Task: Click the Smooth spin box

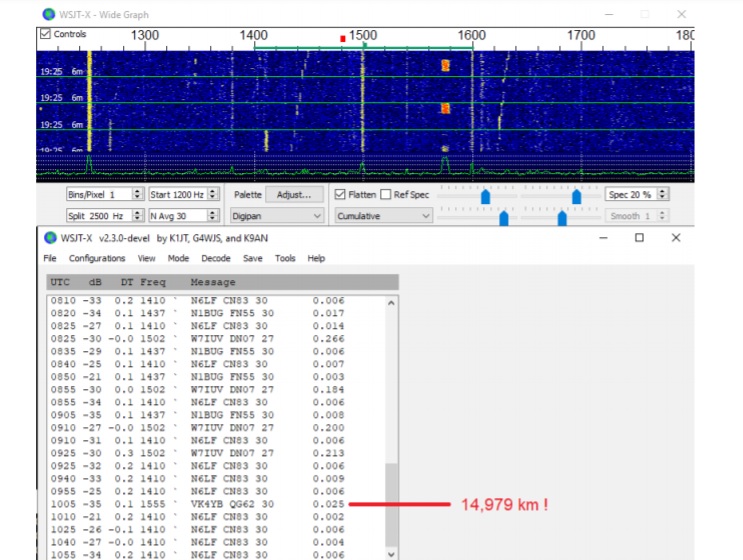Action: coord(636,216)
